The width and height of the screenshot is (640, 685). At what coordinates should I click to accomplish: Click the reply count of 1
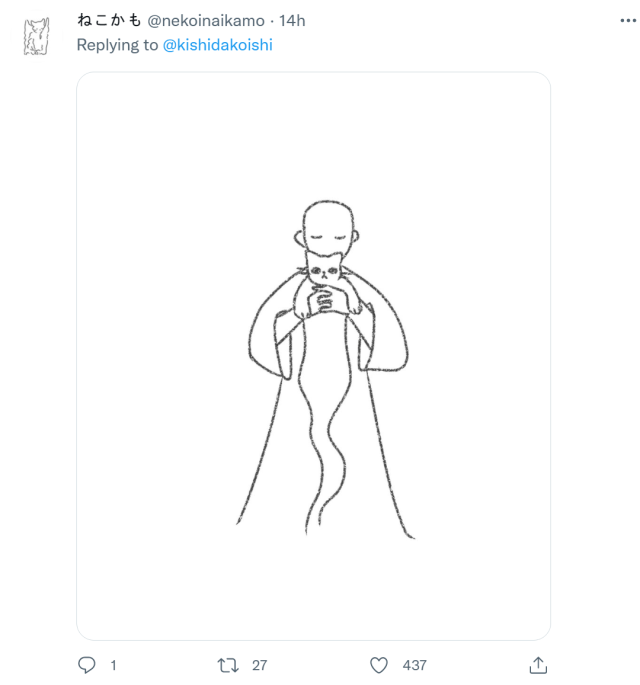(x=113, y=665)
